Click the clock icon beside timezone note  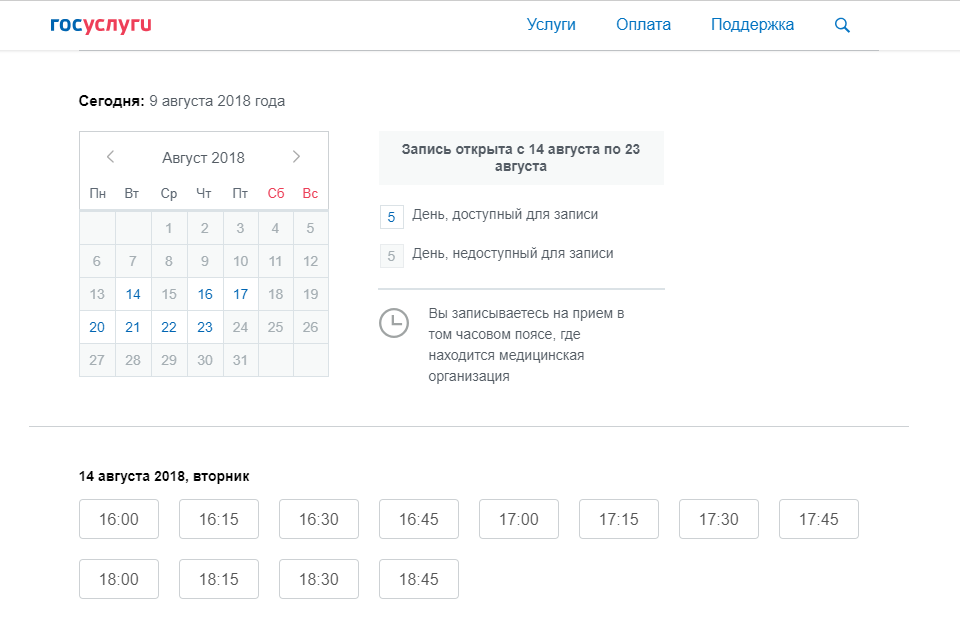(x=394, y=323)
